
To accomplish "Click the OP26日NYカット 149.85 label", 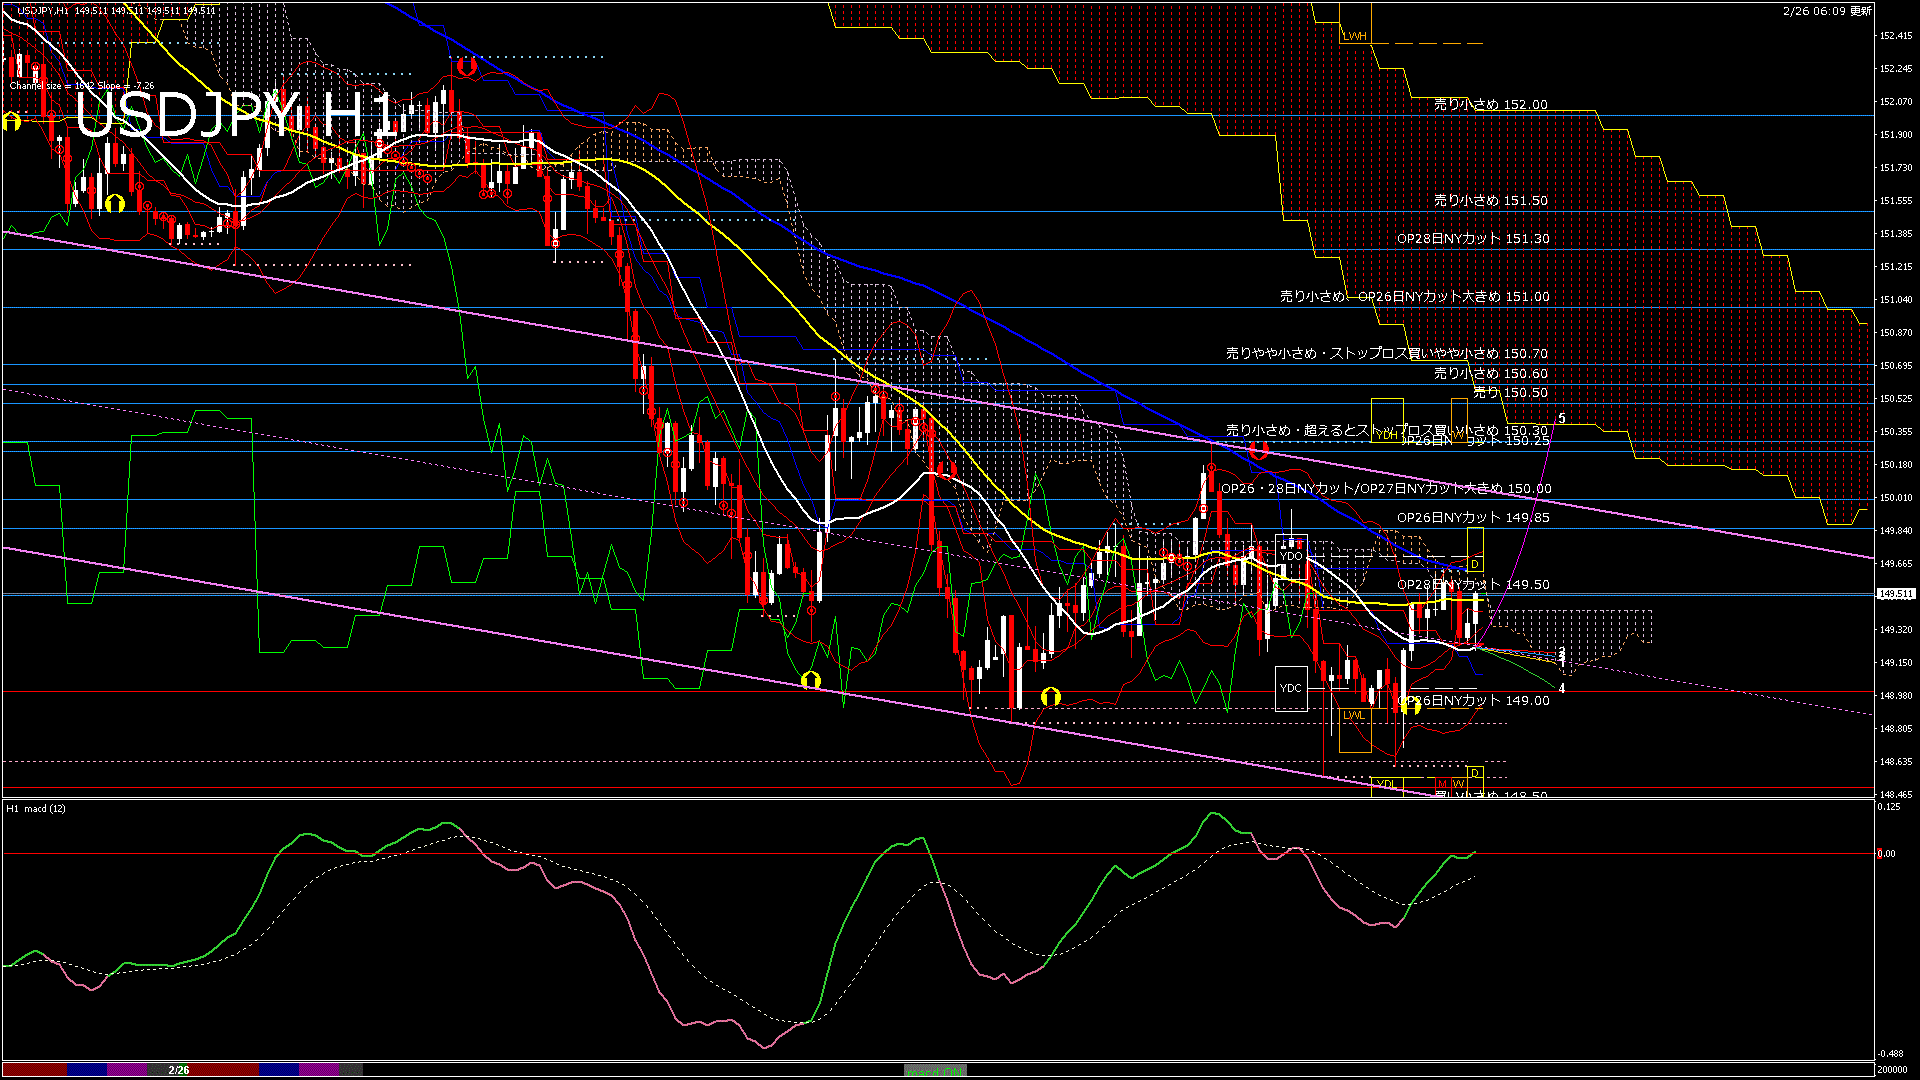I will [x=1473, y=517].
